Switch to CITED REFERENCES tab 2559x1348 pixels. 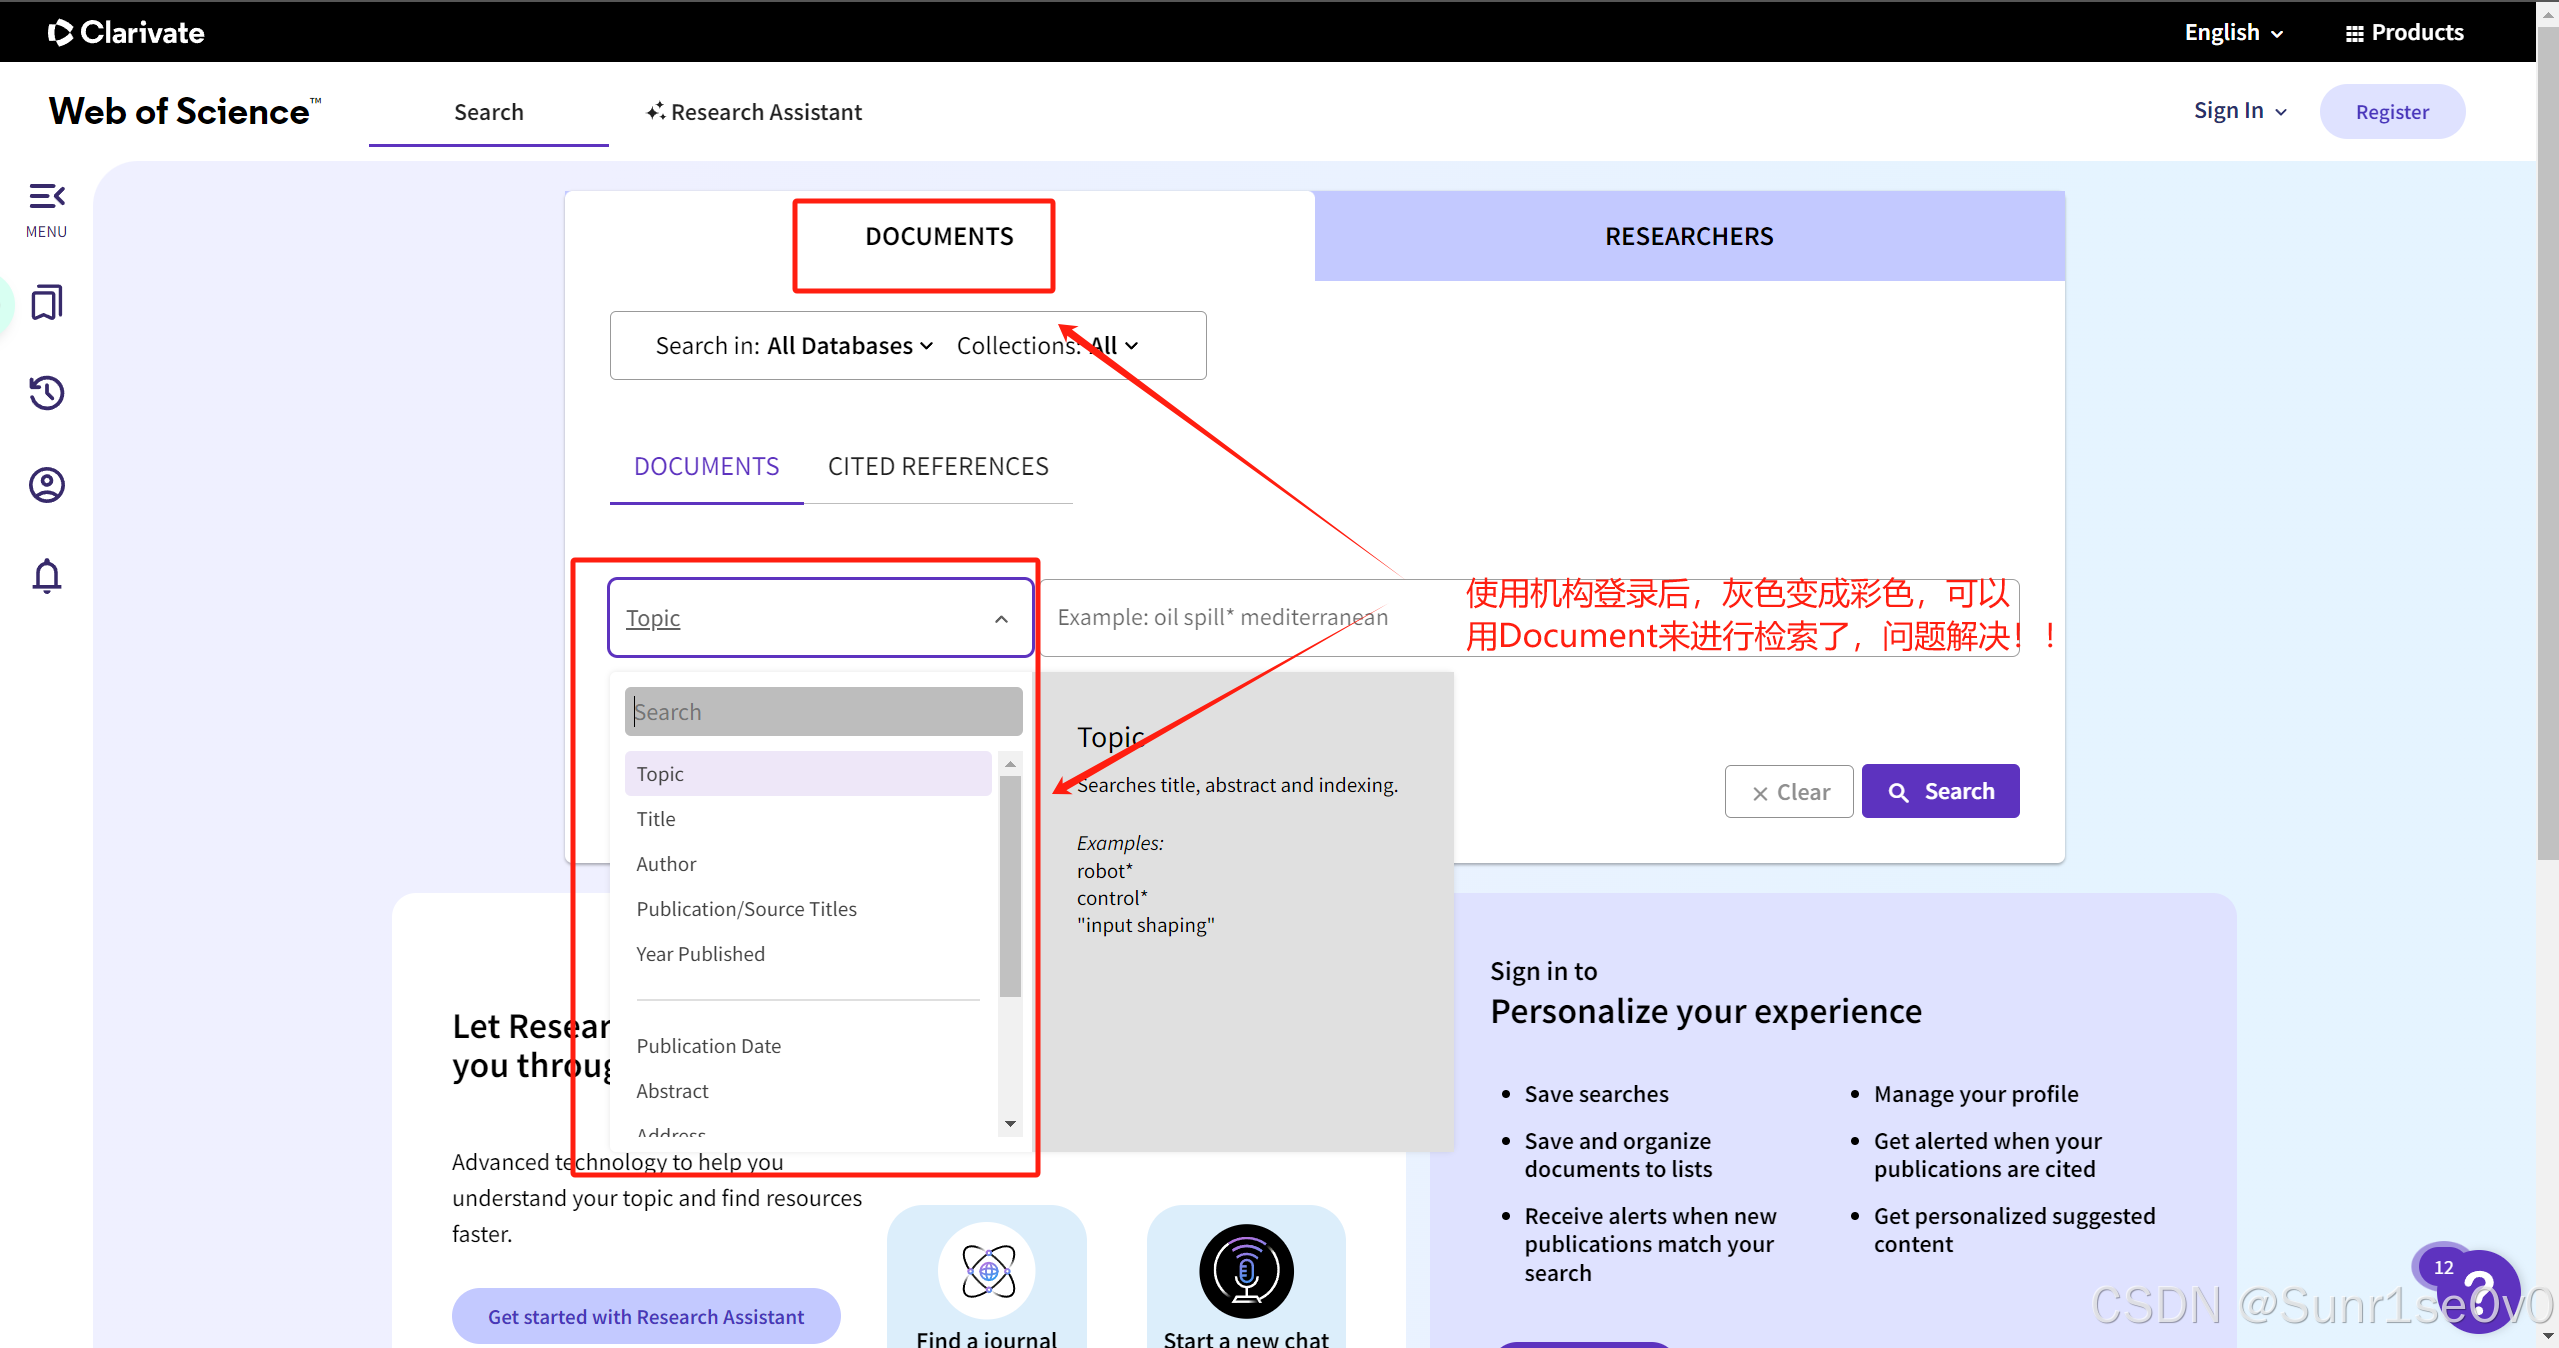click(x=937, y=467)
